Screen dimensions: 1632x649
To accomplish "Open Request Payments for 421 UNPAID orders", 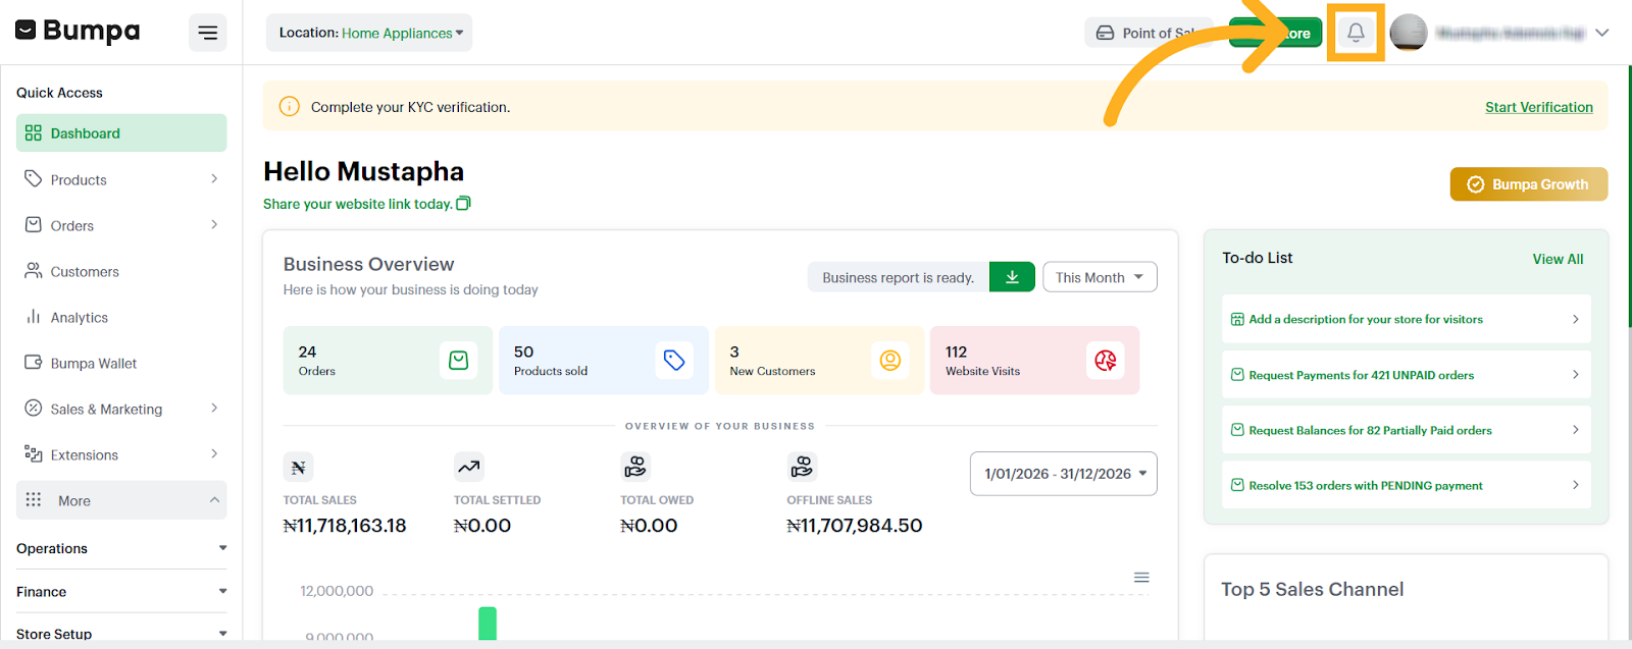I will tap(1406, 375).
